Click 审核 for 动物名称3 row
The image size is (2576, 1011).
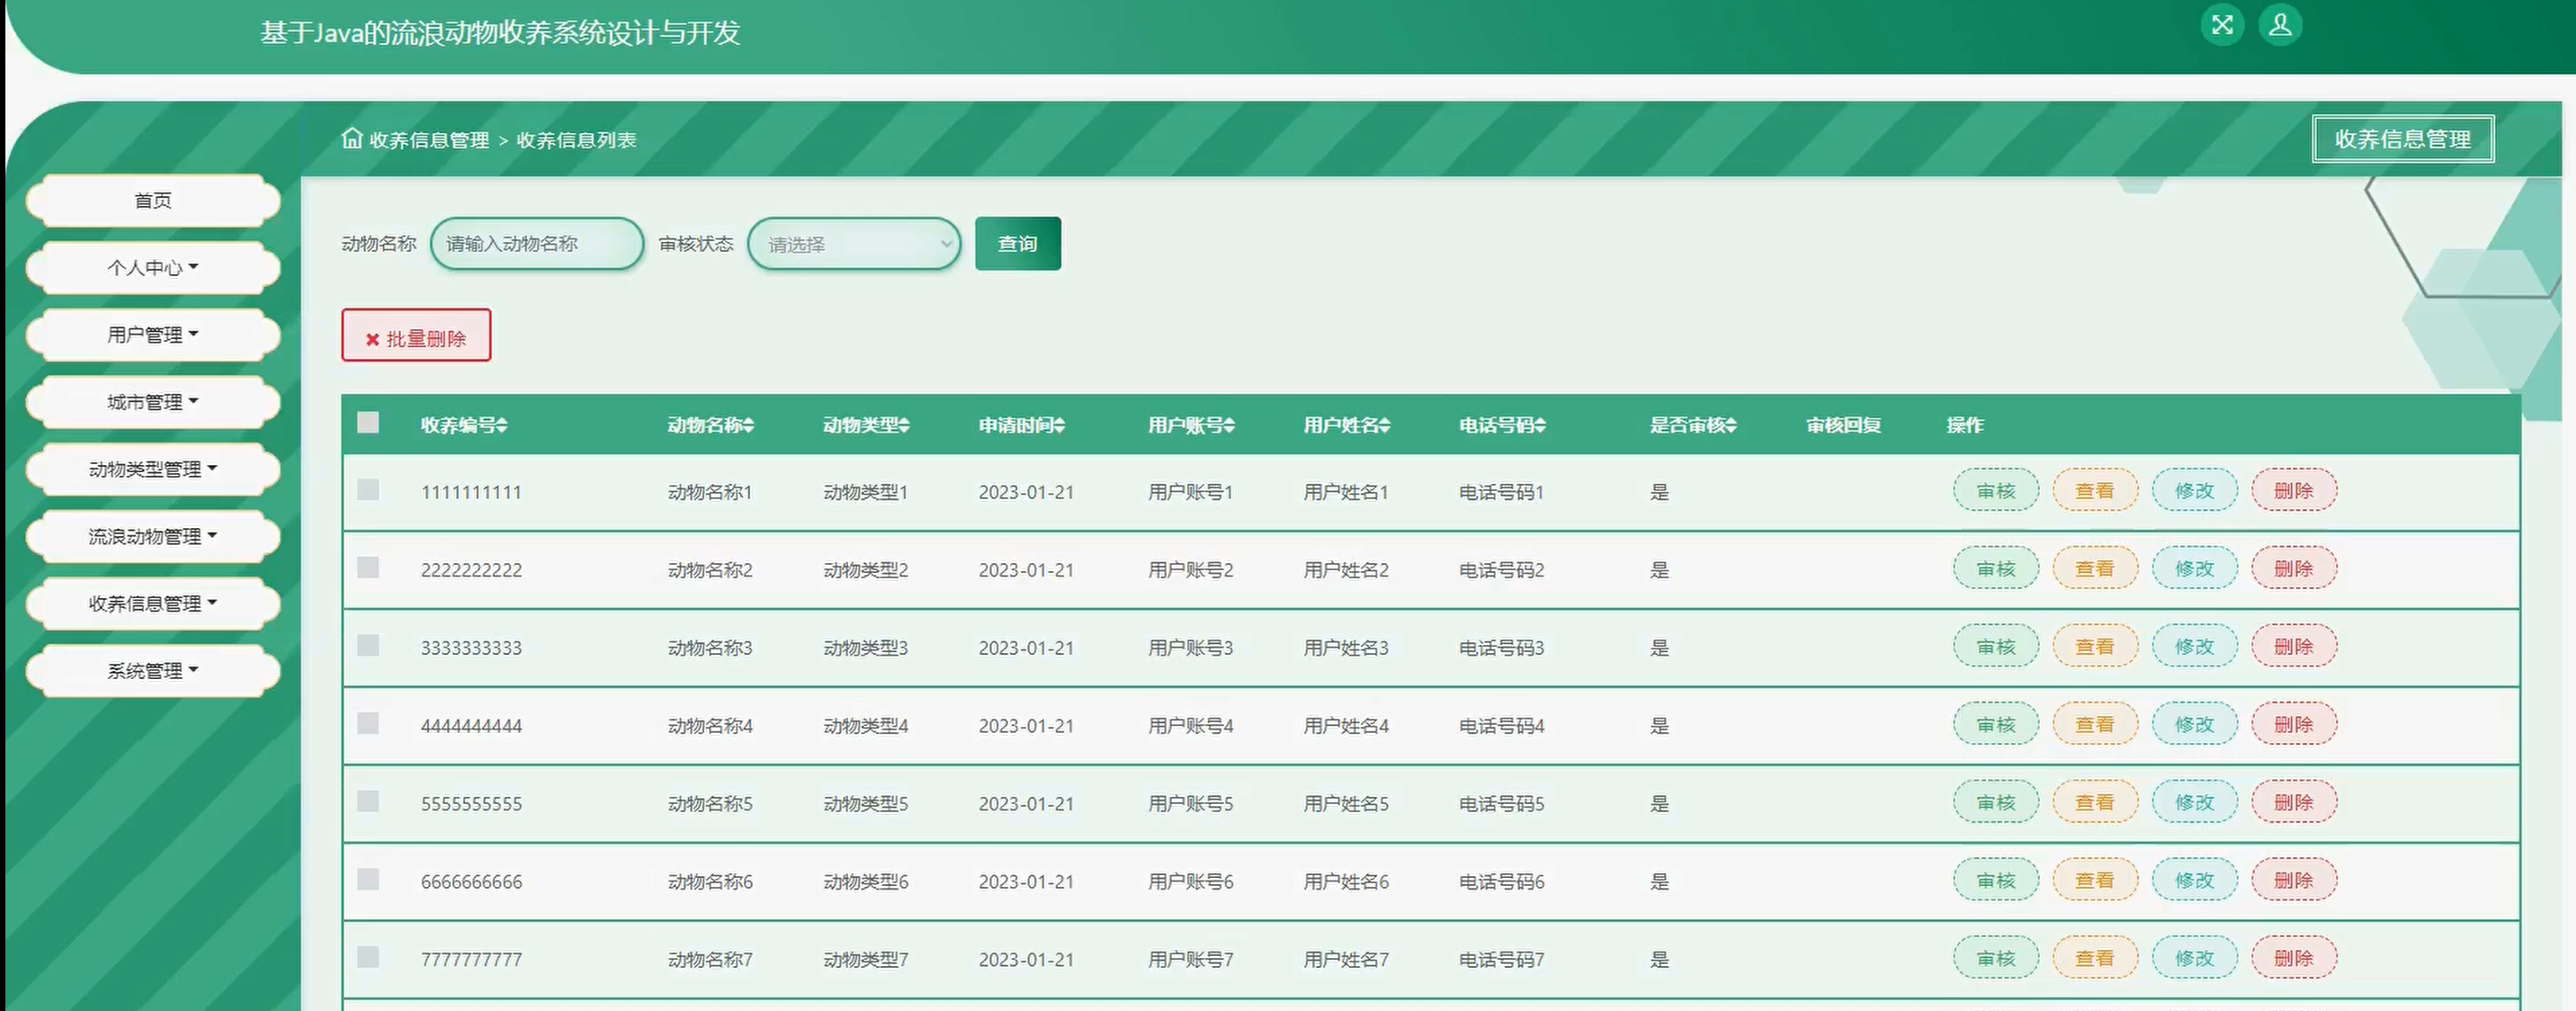[x=1995, y=647]
